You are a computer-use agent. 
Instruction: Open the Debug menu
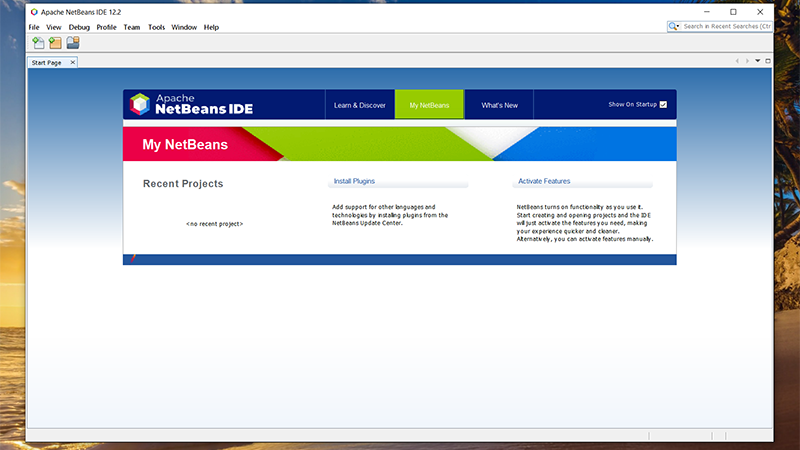(79, 27)
